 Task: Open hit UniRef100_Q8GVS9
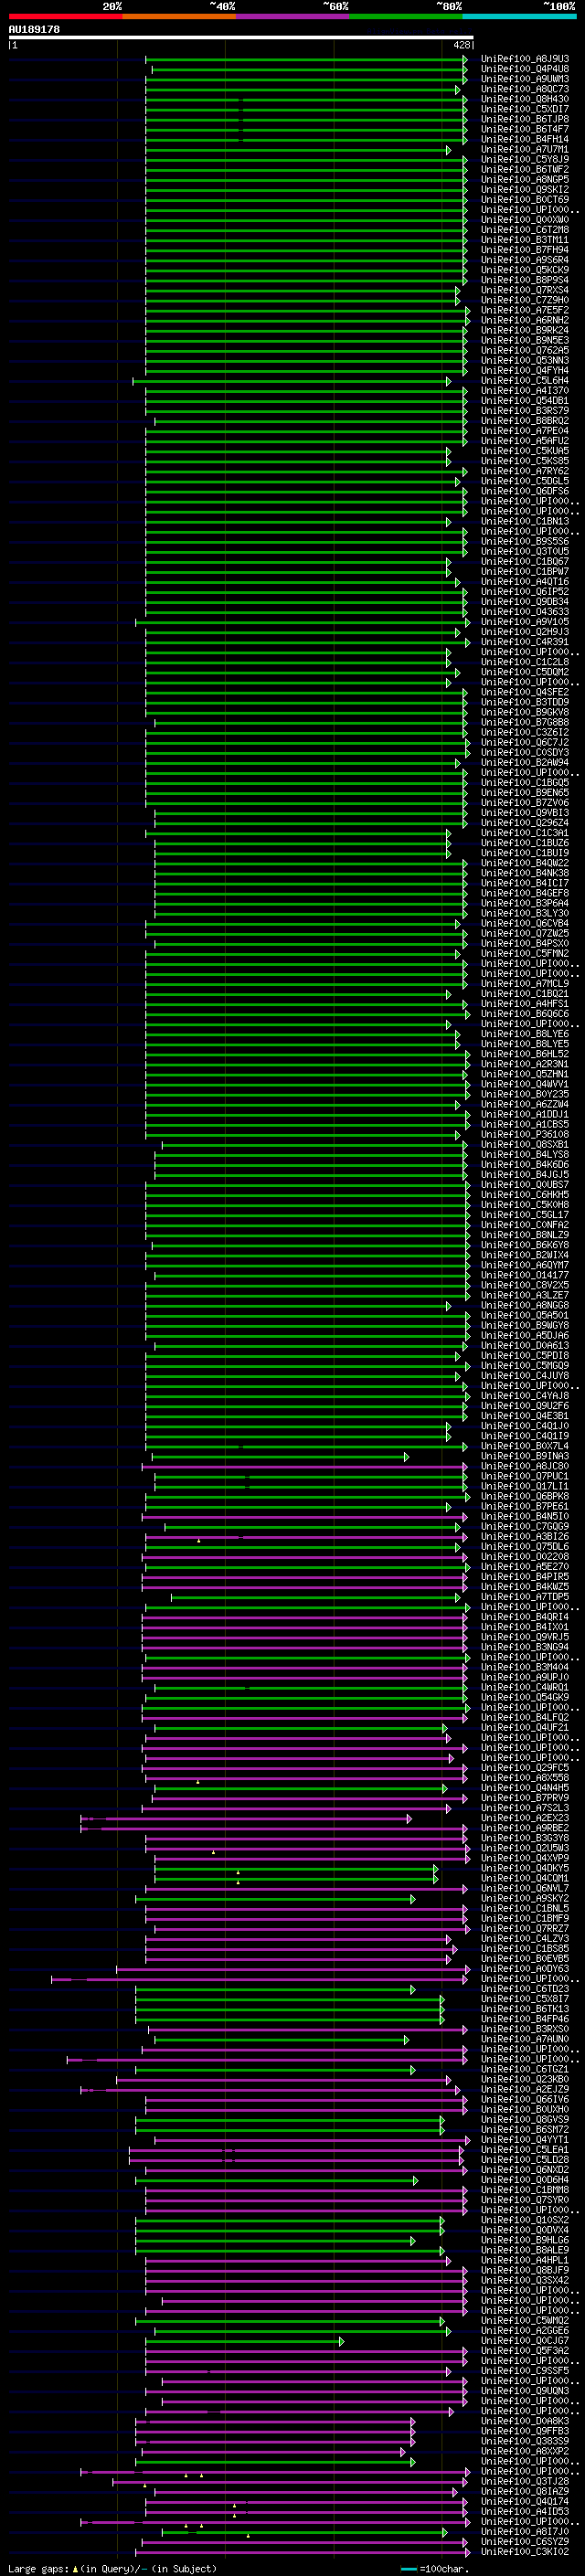(525, 2120)
